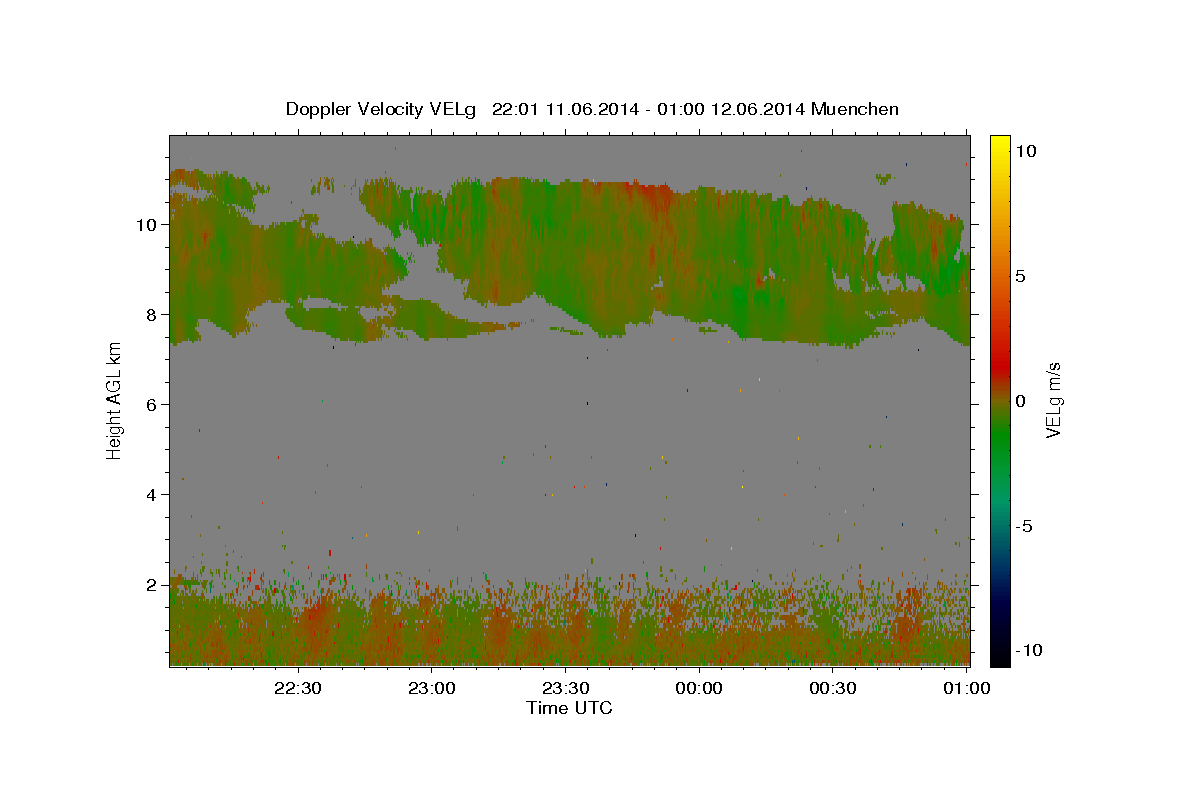Pick the black bottom of the colorbar
This screenshot has height=800, width=1200.
tap(999, 658)
